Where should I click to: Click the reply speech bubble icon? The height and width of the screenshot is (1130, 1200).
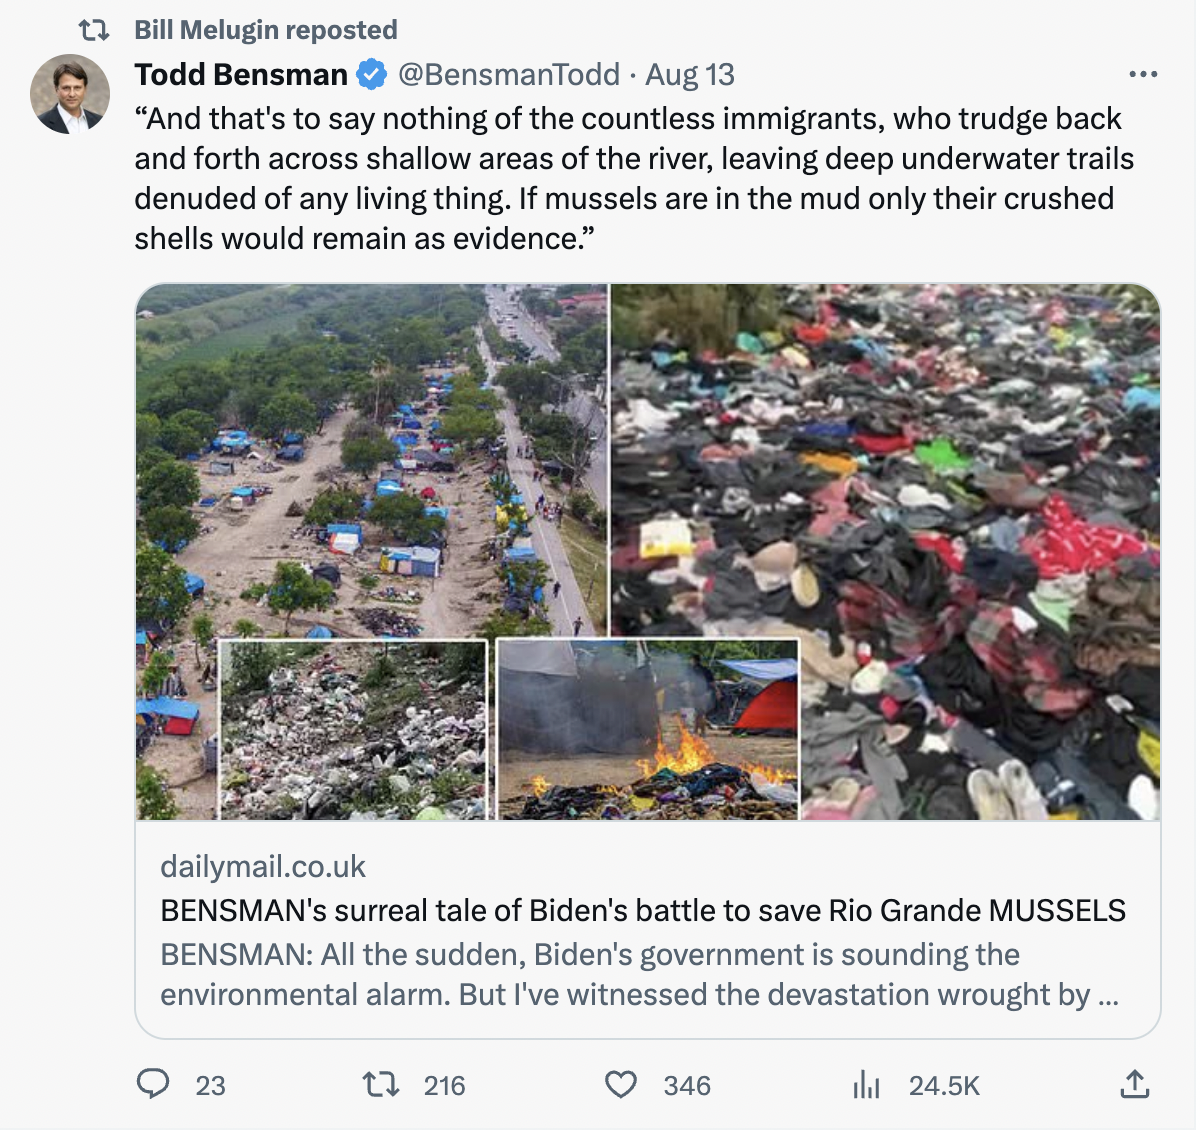pos(153,1085)
